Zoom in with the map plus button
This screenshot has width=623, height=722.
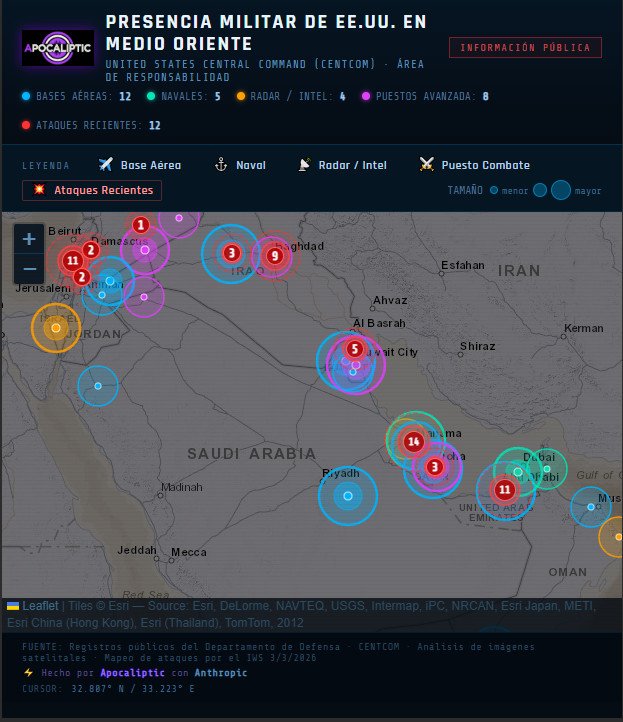(29, 239)
